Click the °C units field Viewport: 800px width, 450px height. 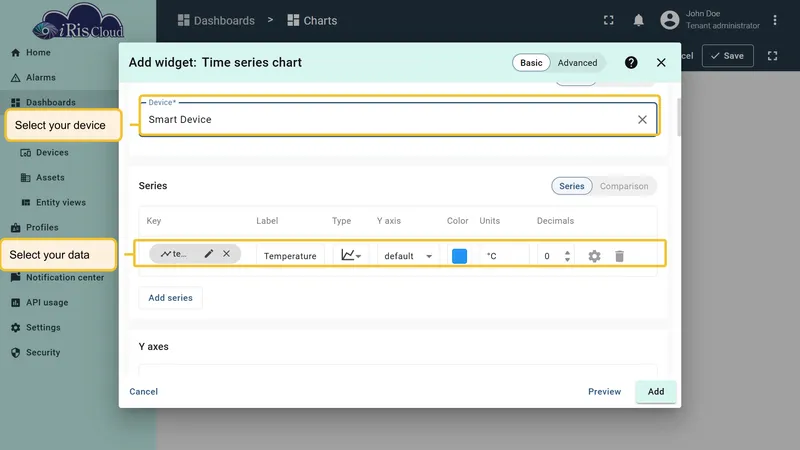click(503, 256)
